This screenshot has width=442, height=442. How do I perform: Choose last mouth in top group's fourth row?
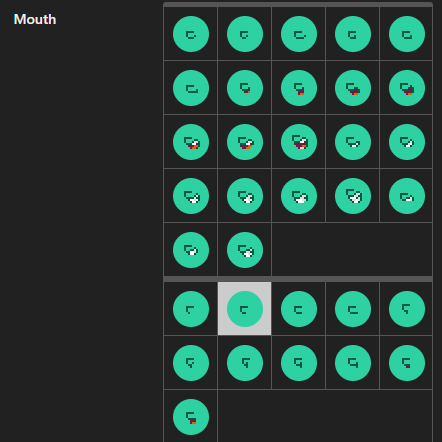coord(406,196)
